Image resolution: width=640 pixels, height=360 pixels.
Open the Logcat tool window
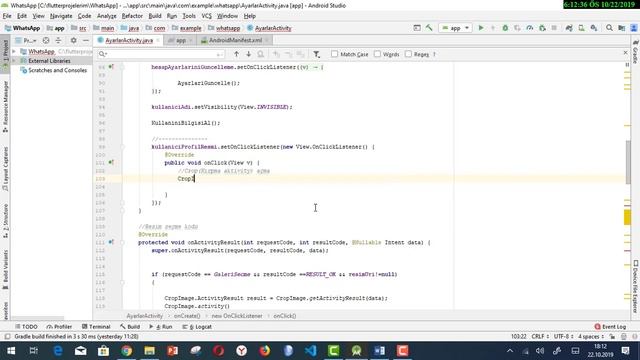click(197, 327)
